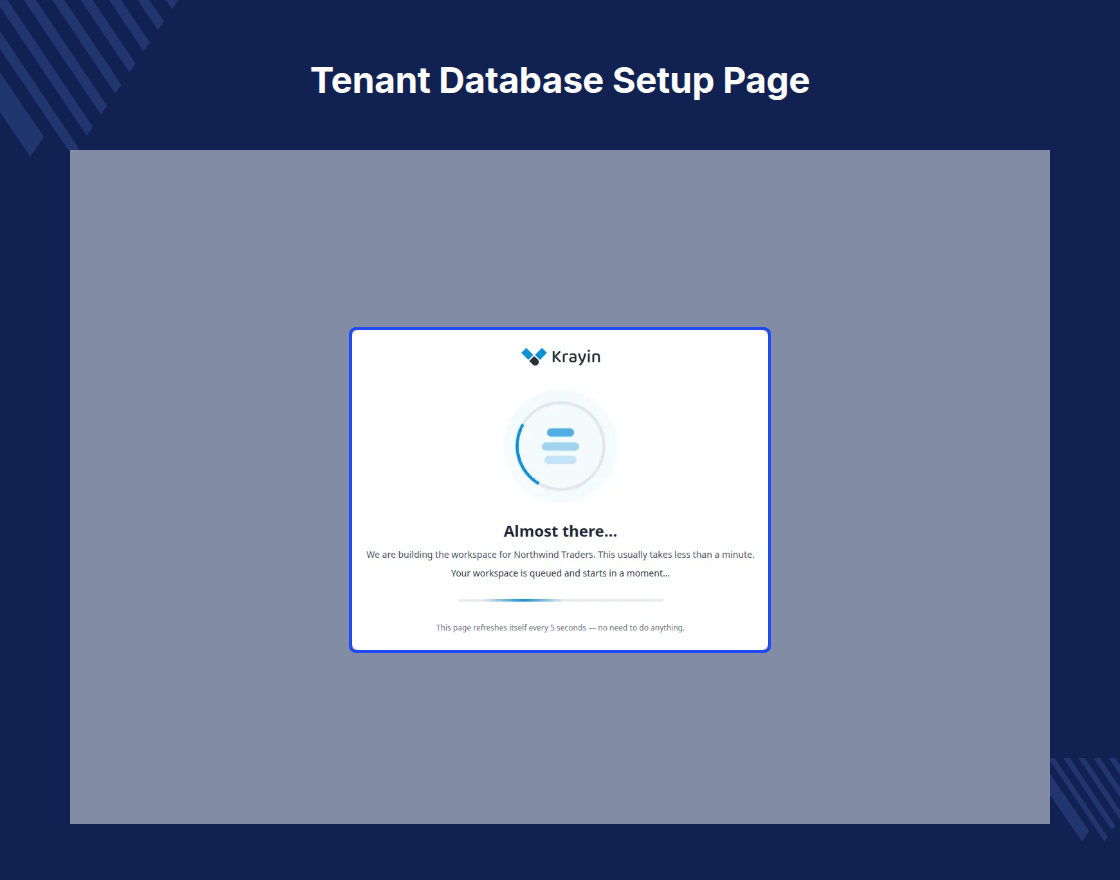Click the 'Tenant Database Setup Page' title
Screen dimensions: 1120x880
pos(561,80)
